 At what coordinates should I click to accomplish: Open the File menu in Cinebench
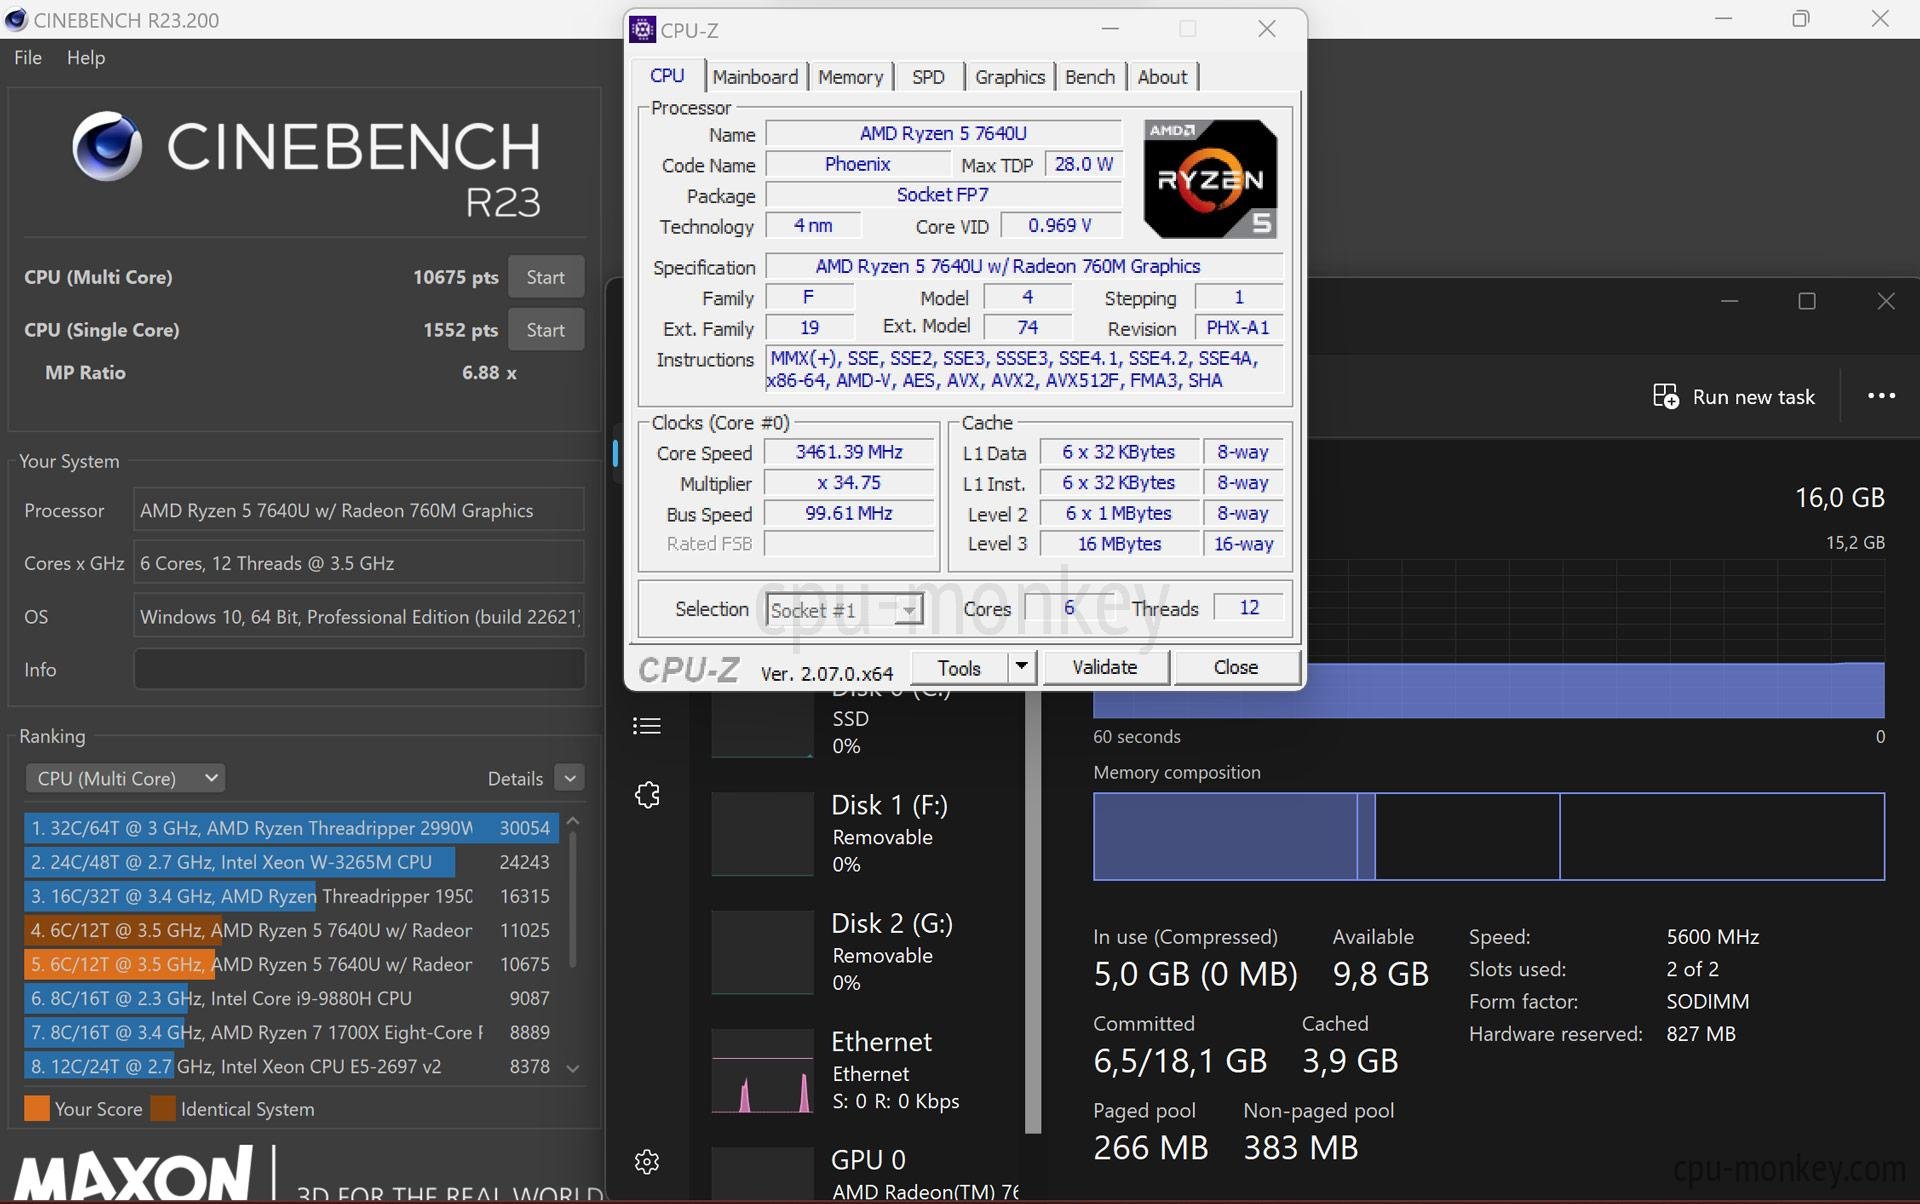(x=28, y=57)
